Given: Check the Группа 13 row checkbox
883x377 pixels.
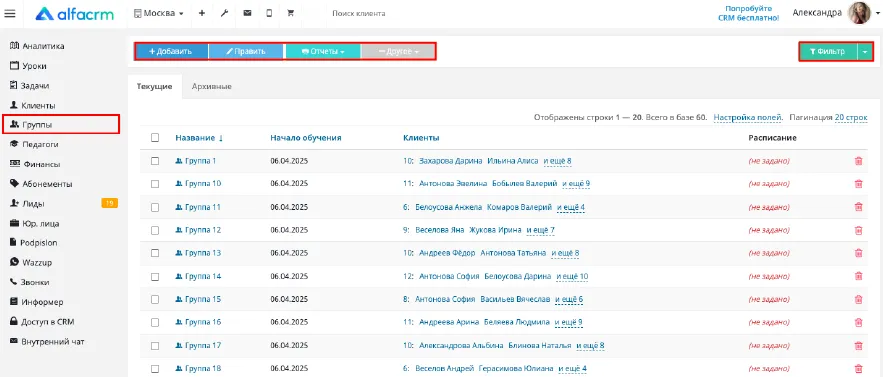Looking at the screenshot, I should 155,253.
